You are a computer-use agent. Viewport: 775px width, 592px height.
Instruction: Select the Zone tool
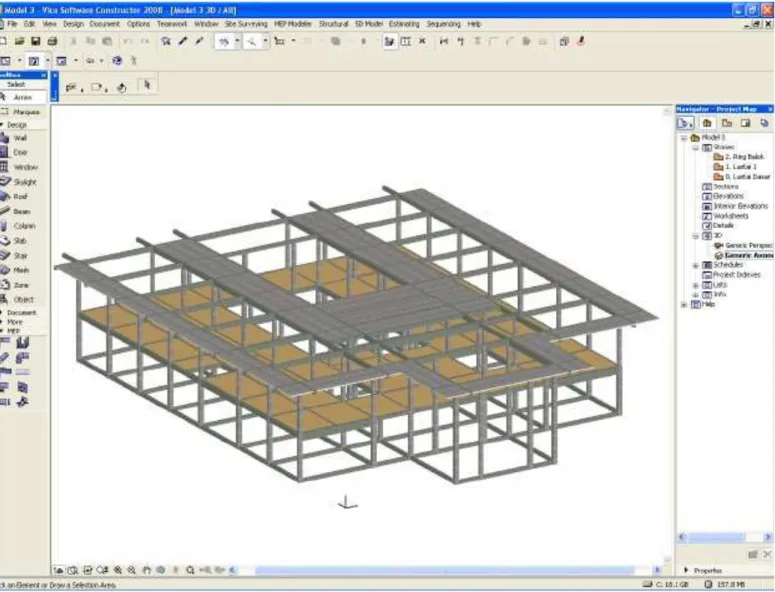click(x=20, y=285)
